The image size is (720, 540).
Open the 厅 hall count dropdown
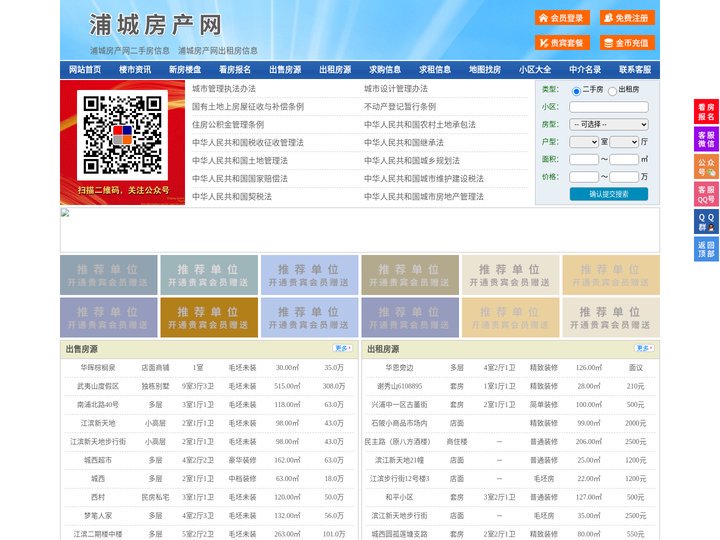pos(624,142)
